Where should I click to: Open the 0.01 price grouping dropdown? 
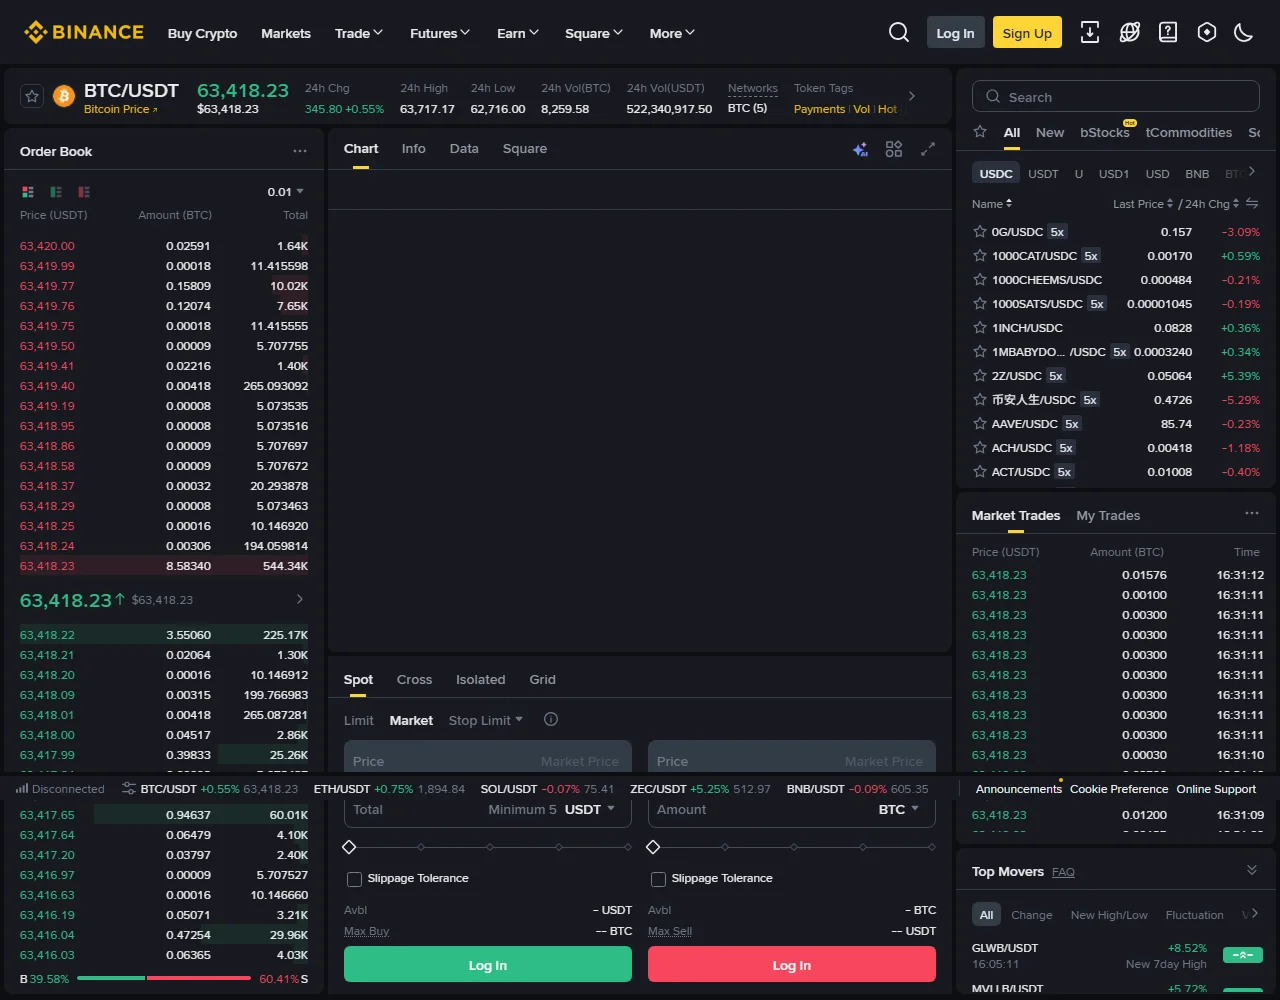pyautogui.click(x=286, y=192)
